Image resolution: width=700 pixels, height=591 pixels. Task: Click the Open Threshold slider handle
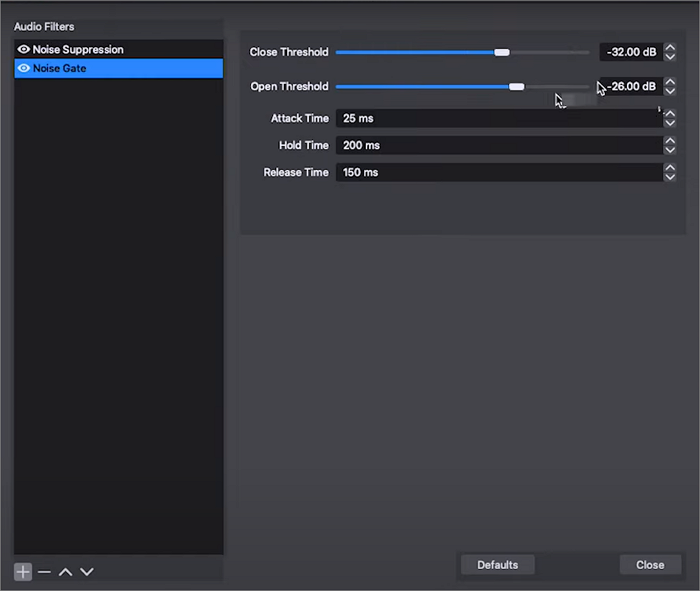click(516, 87)
